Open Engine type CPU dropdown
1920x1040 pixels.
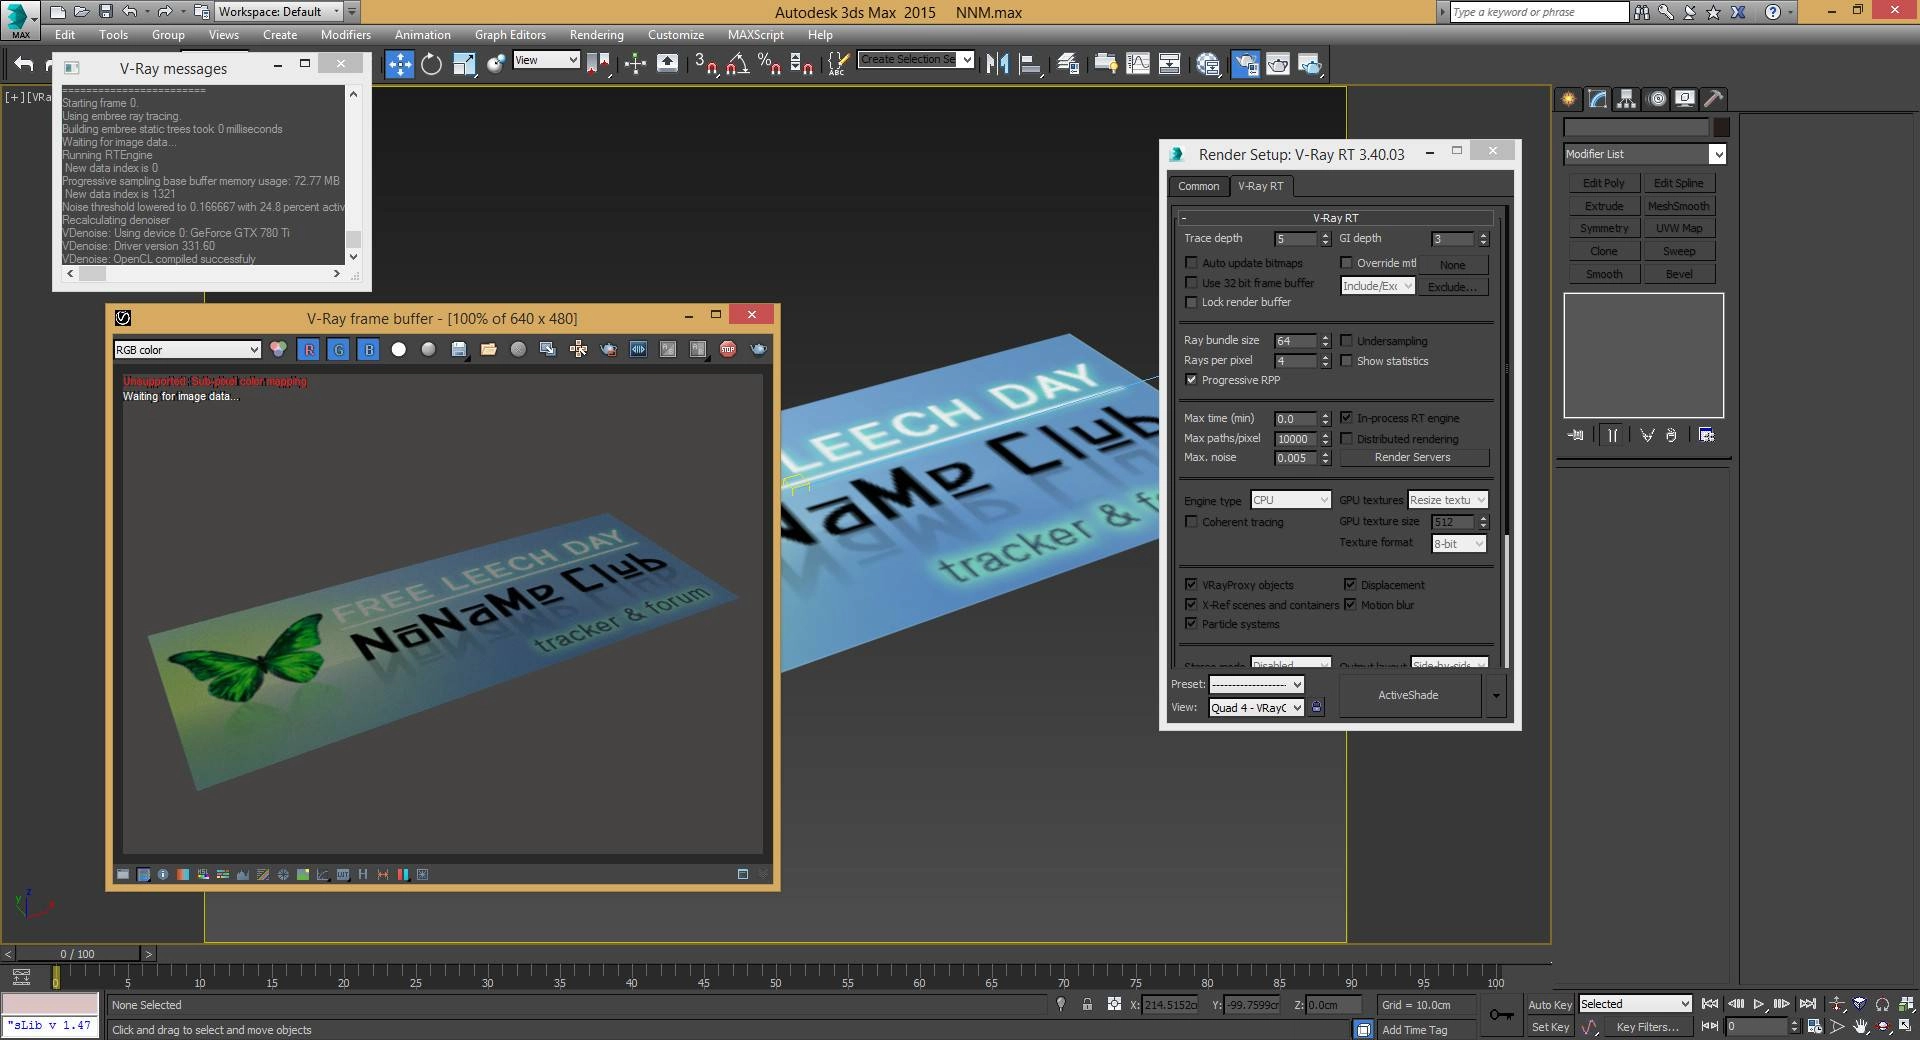click(1290, 500)
